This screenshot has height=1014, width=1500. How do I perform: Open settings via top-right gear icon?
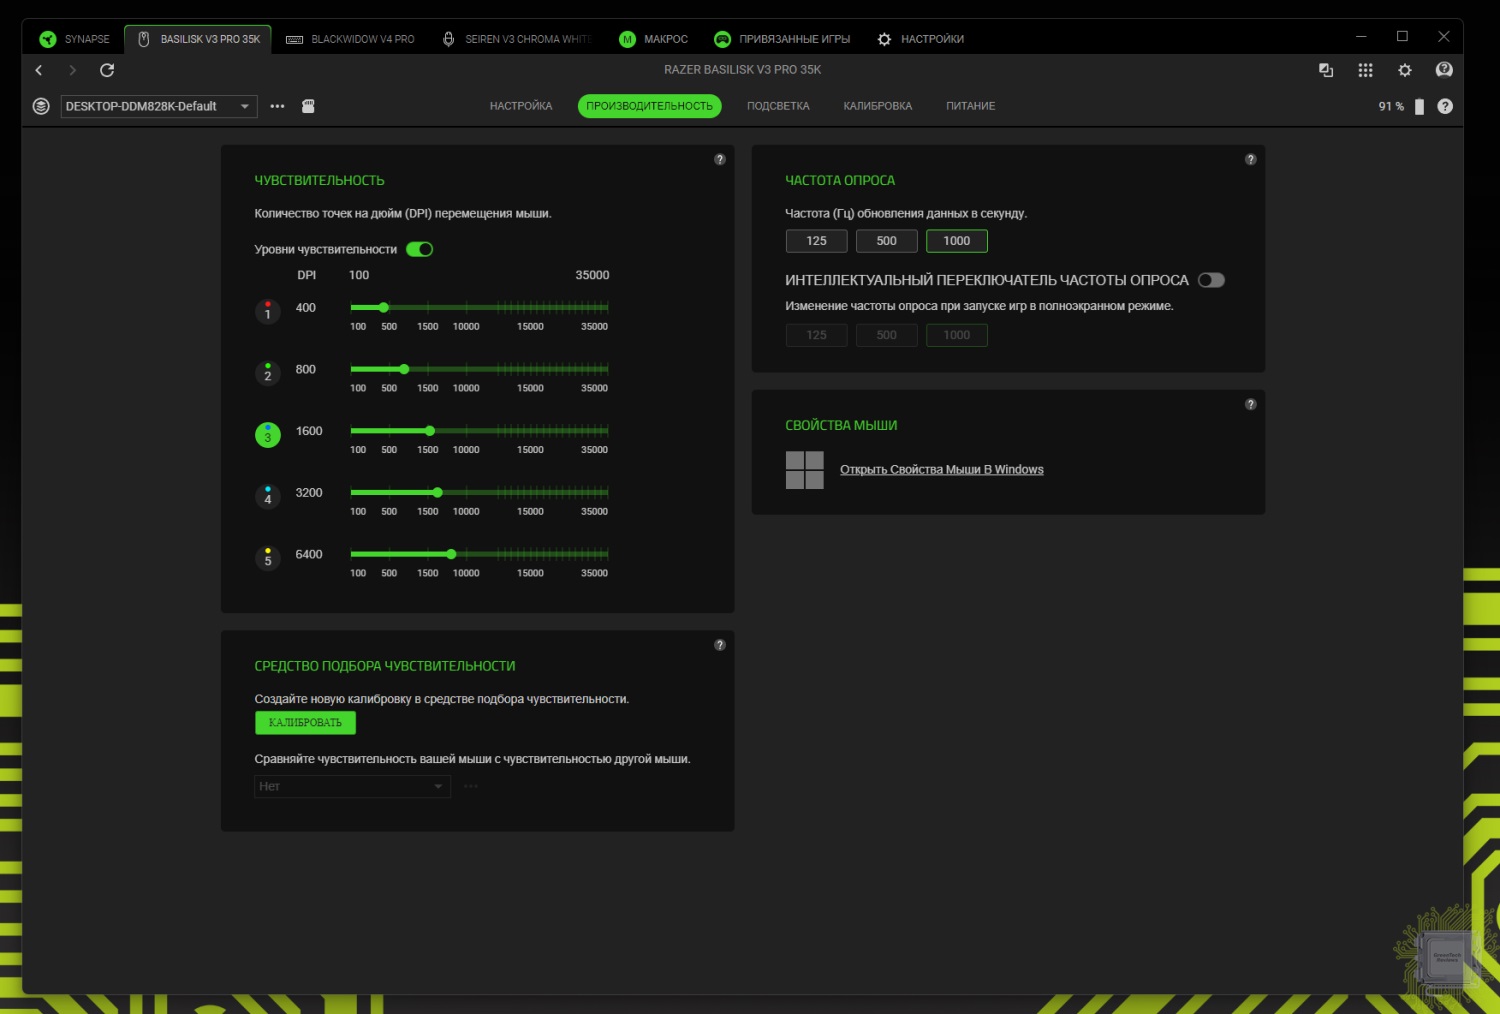(1405, 70)
